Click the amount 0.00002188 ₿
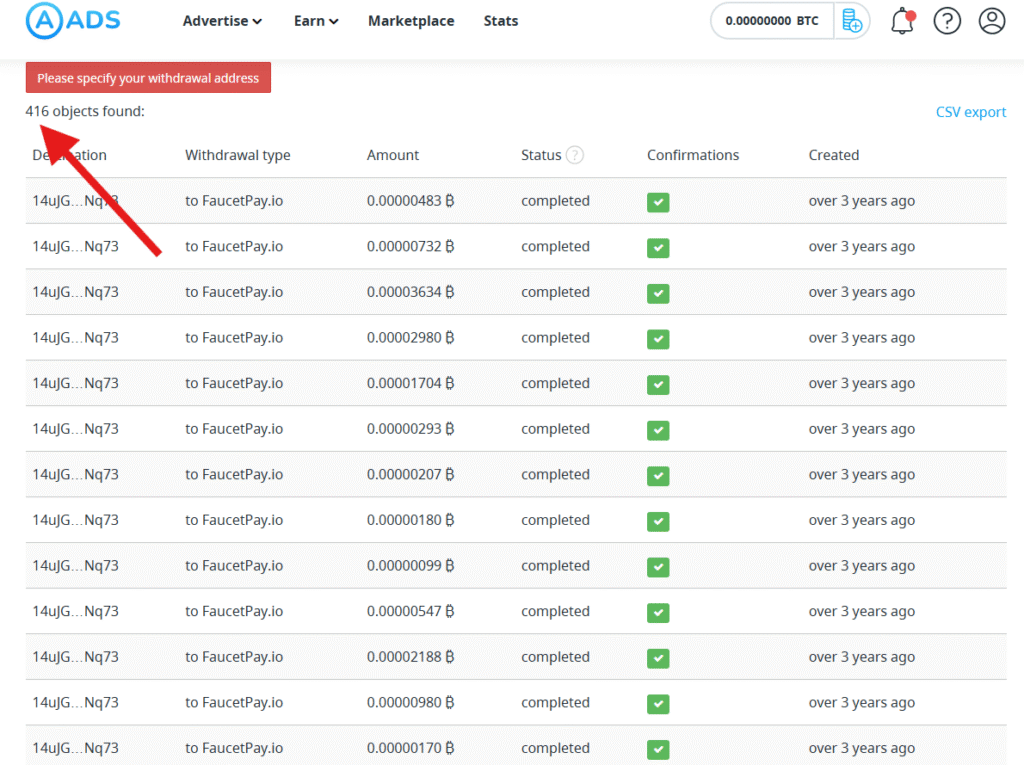 coord(410,657)
